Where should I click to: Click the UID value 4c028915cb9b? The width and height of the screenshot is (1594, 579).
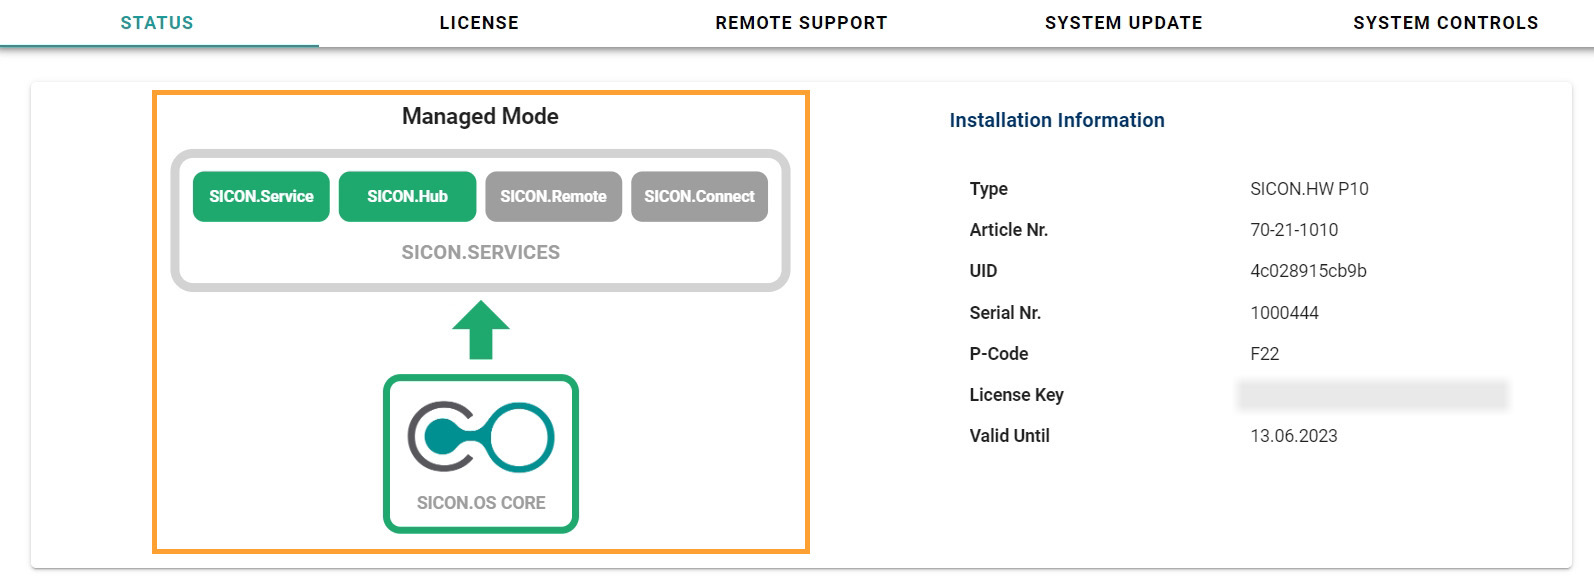[1308, 271]
